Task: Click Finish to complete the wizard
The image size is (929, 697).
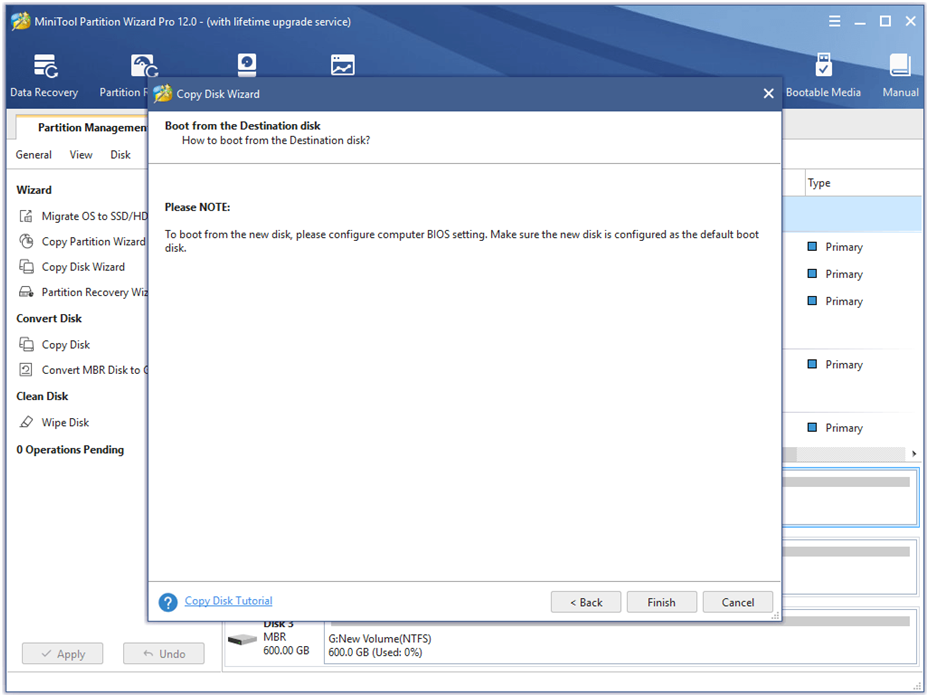Action: [x=661, y=602]
